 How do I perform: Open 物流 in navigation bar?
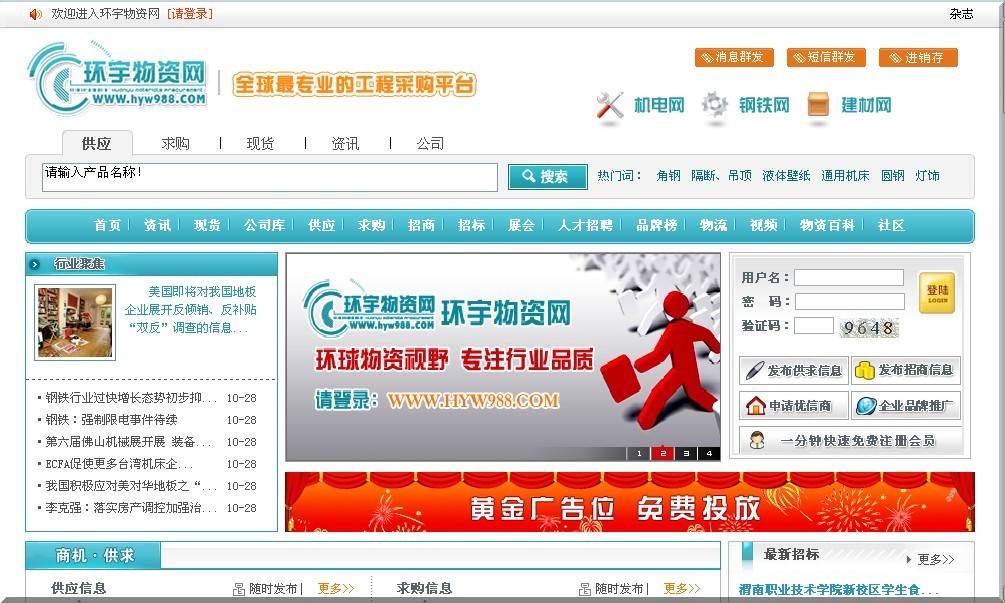tap(713, 225)
